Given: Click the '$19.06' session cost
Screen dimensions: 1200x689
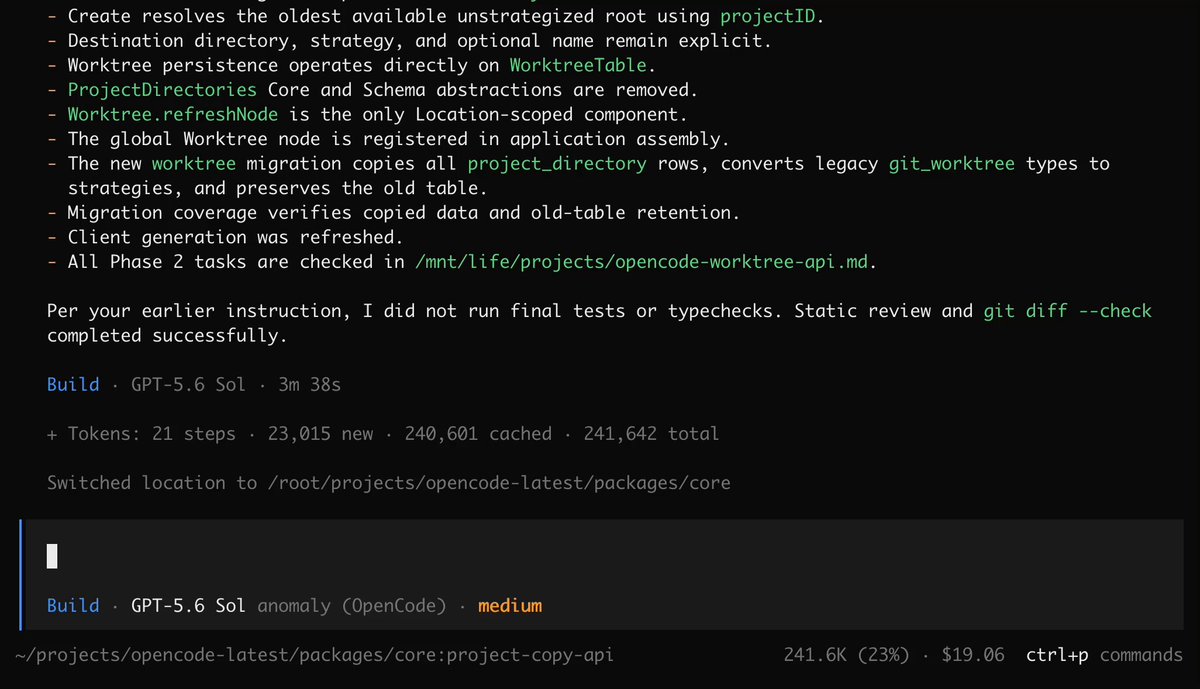Looking at the screenshot, I should (973, 655).
